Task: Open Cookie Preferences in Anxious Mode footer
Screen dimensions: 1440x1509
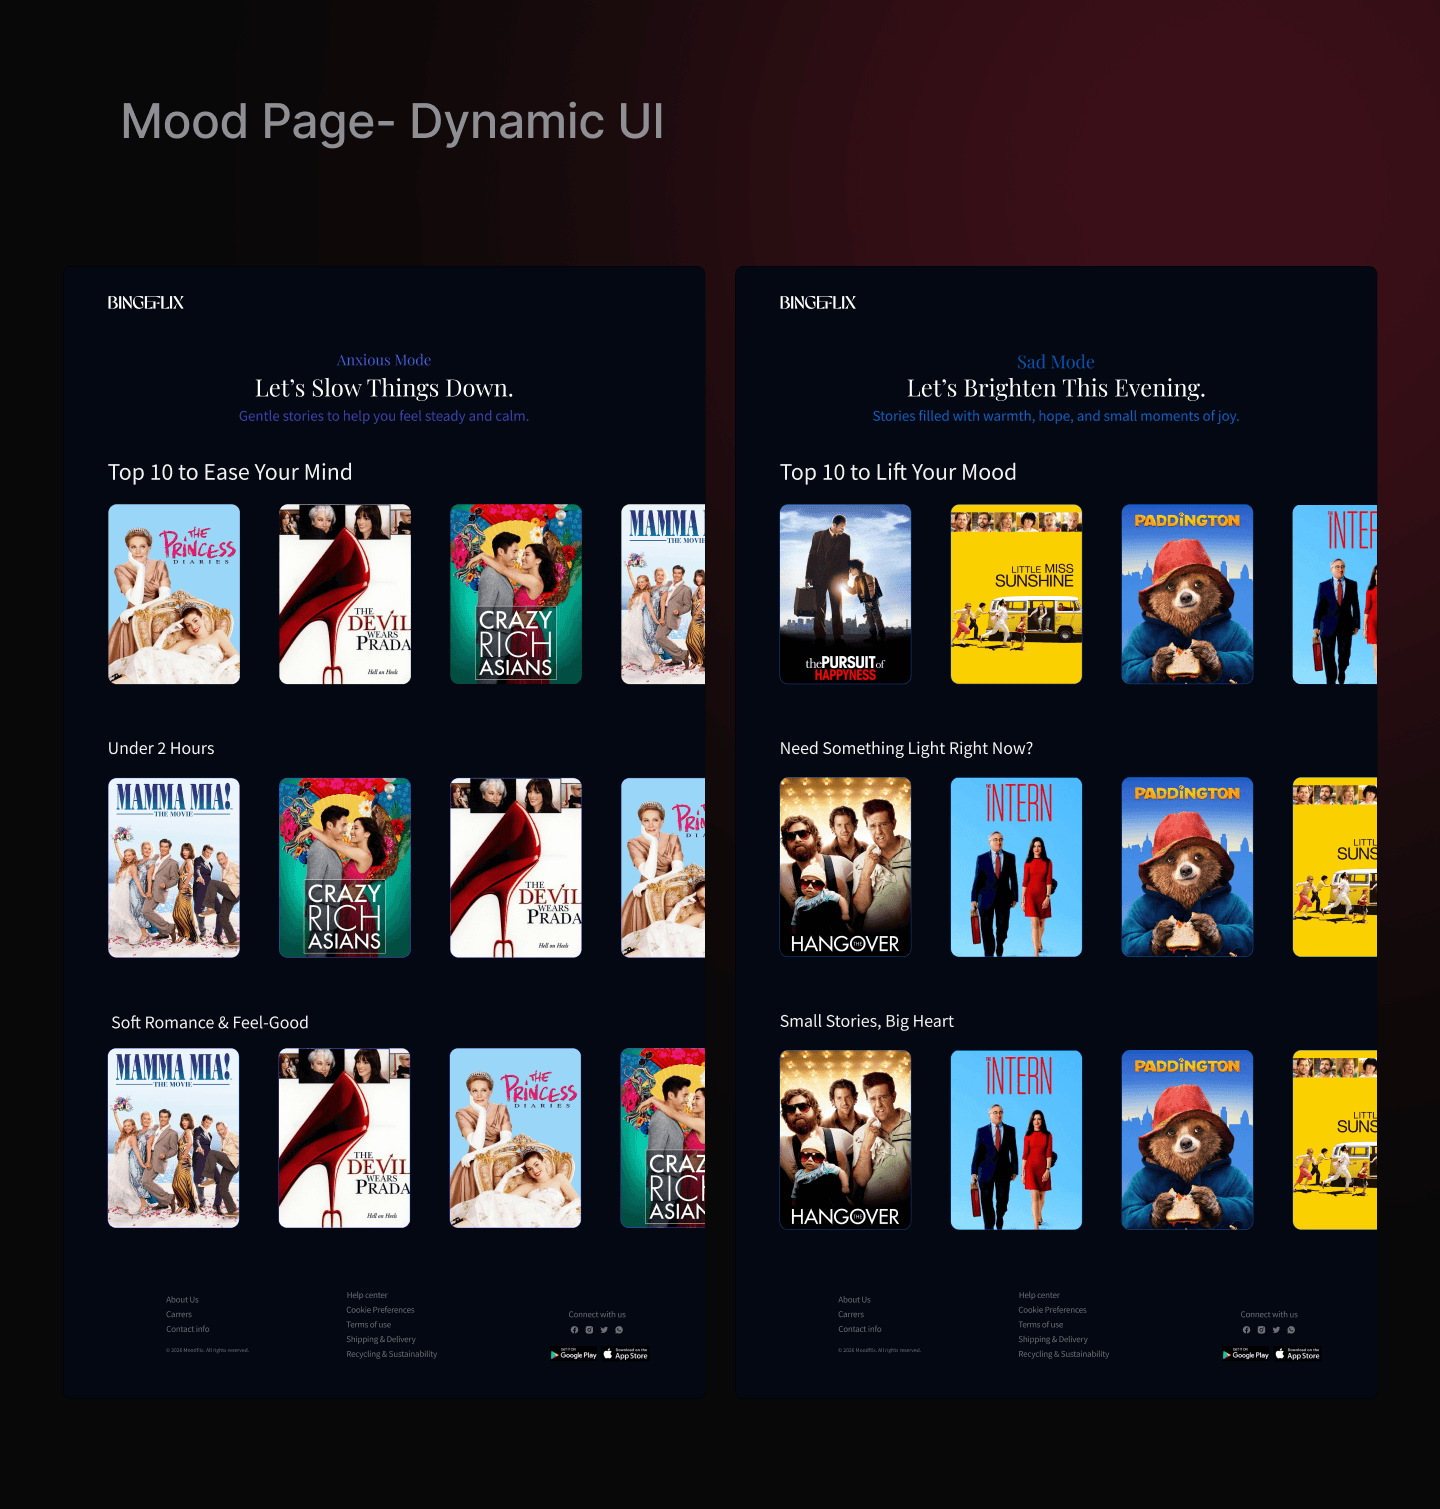Action: [380, 1310]
